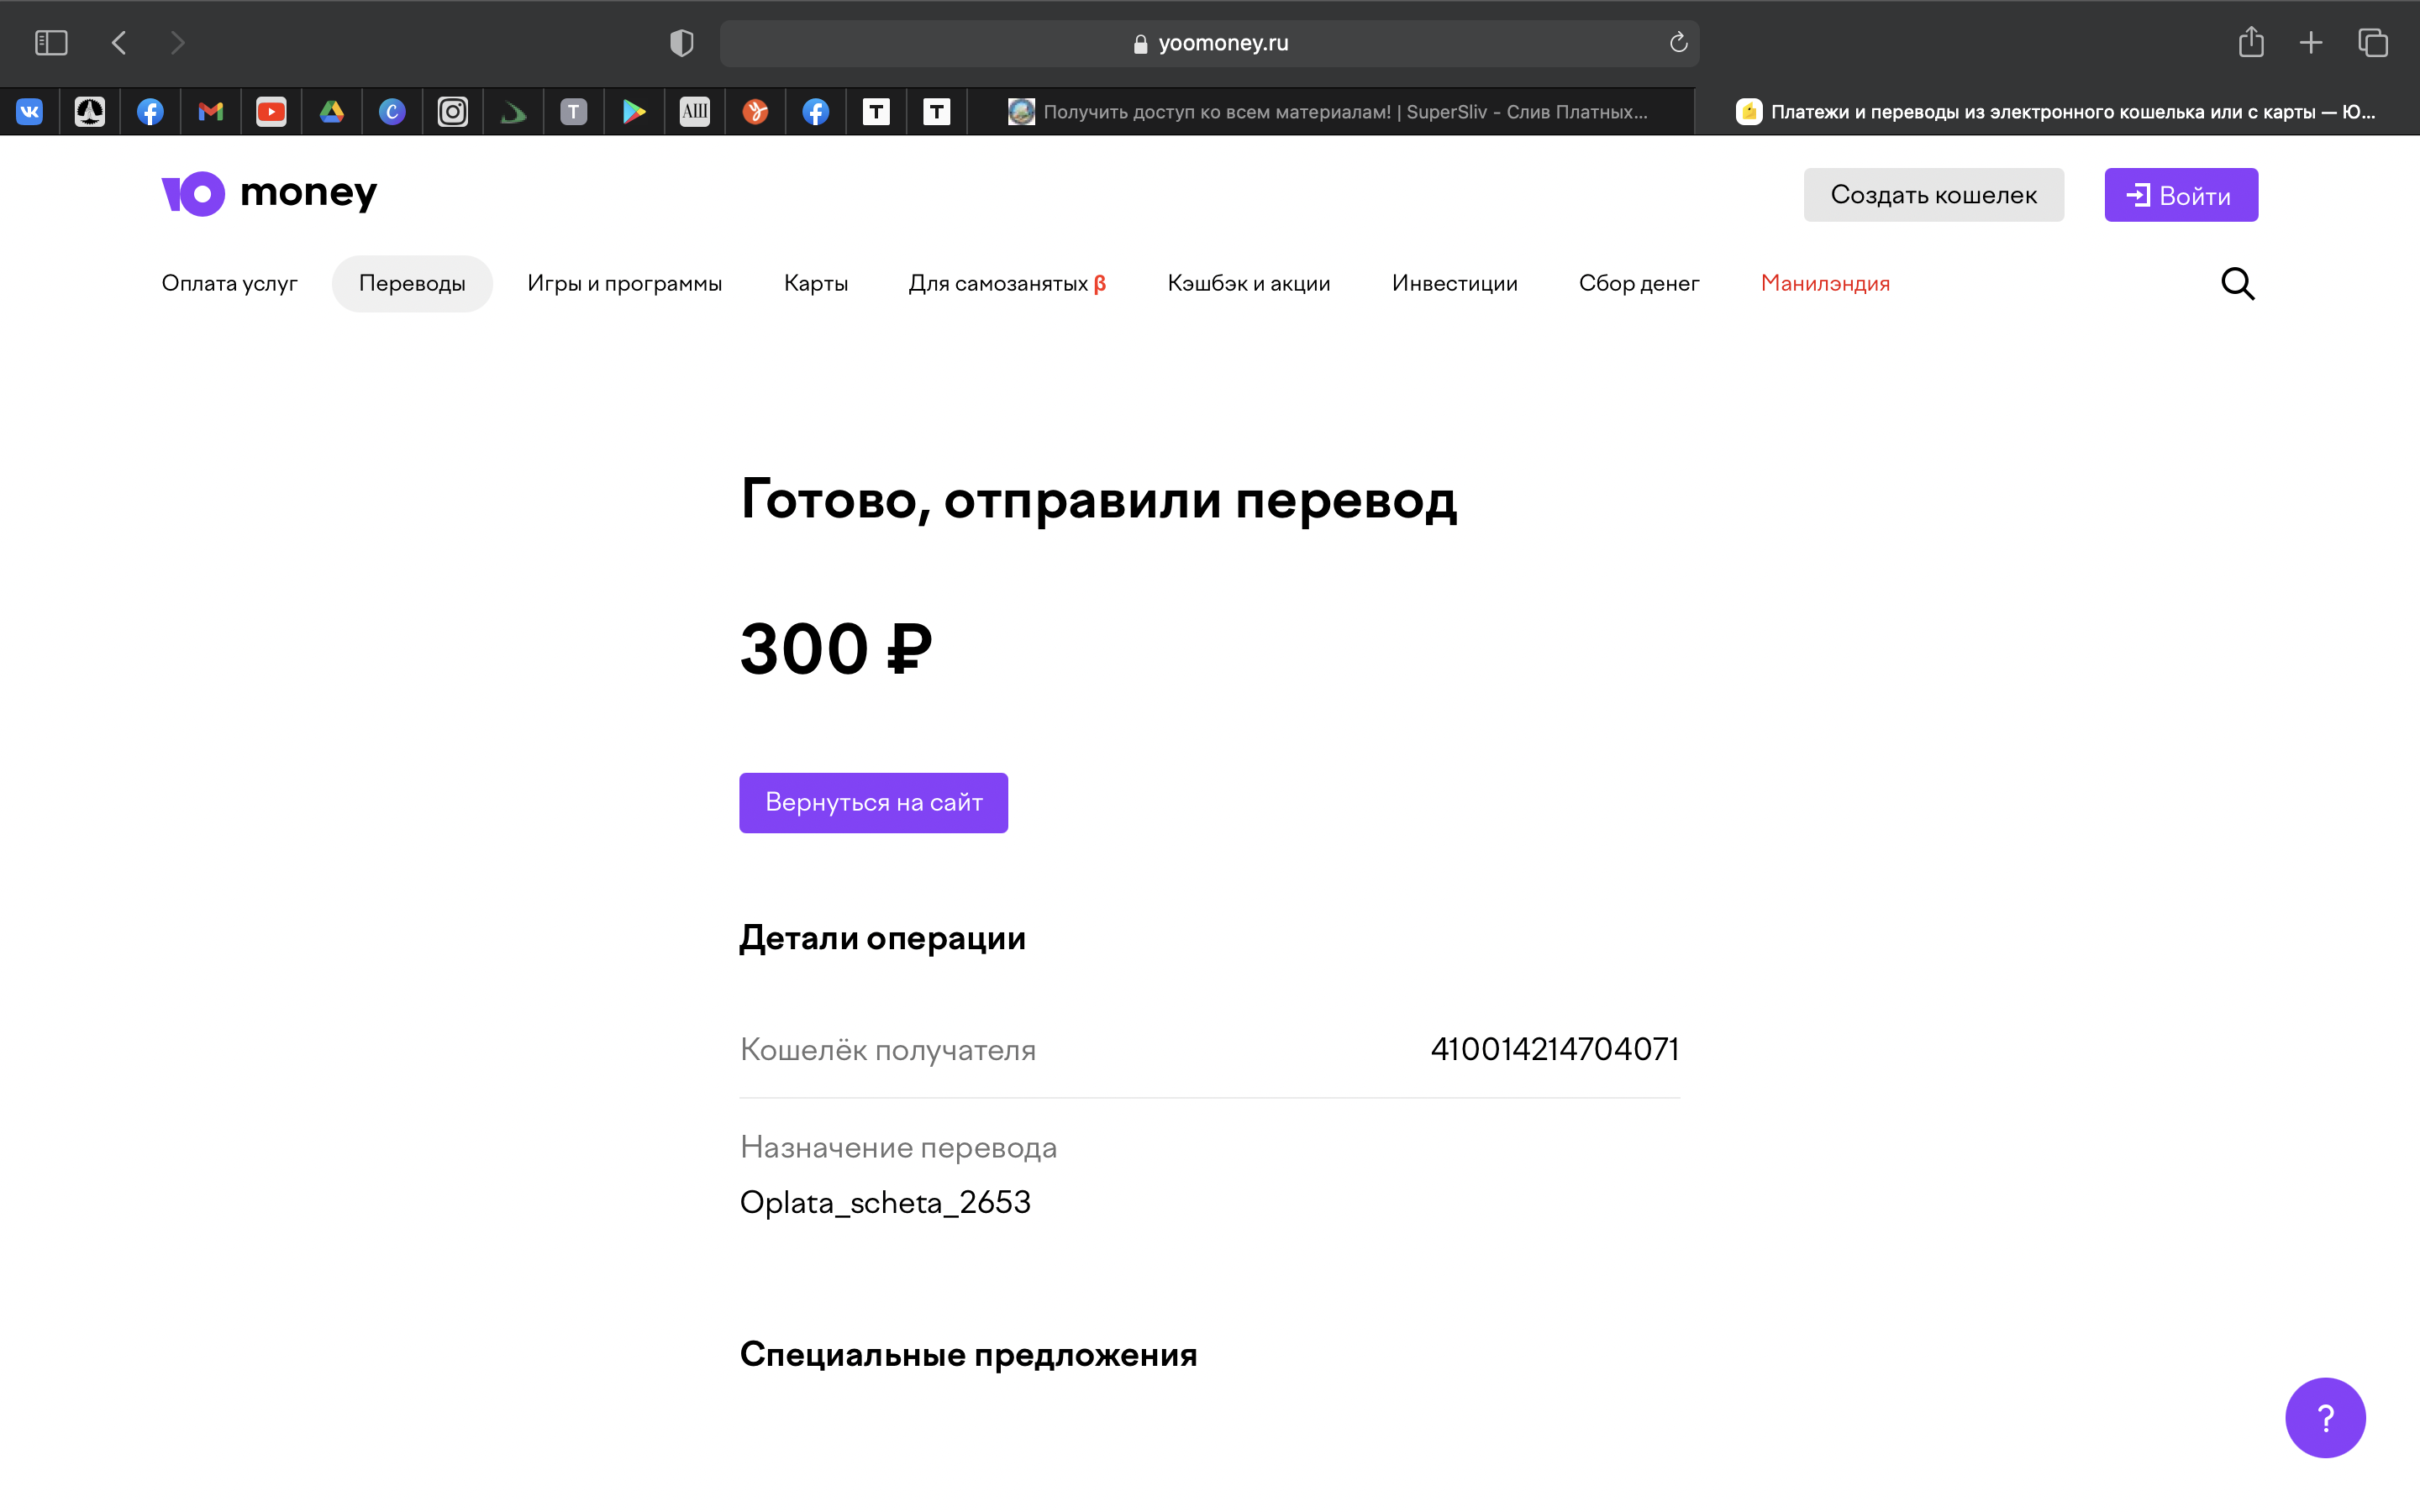This screenshot has height=1512, width=2420.
Task: Open a new tab with plus icon
Action: 2311,43
